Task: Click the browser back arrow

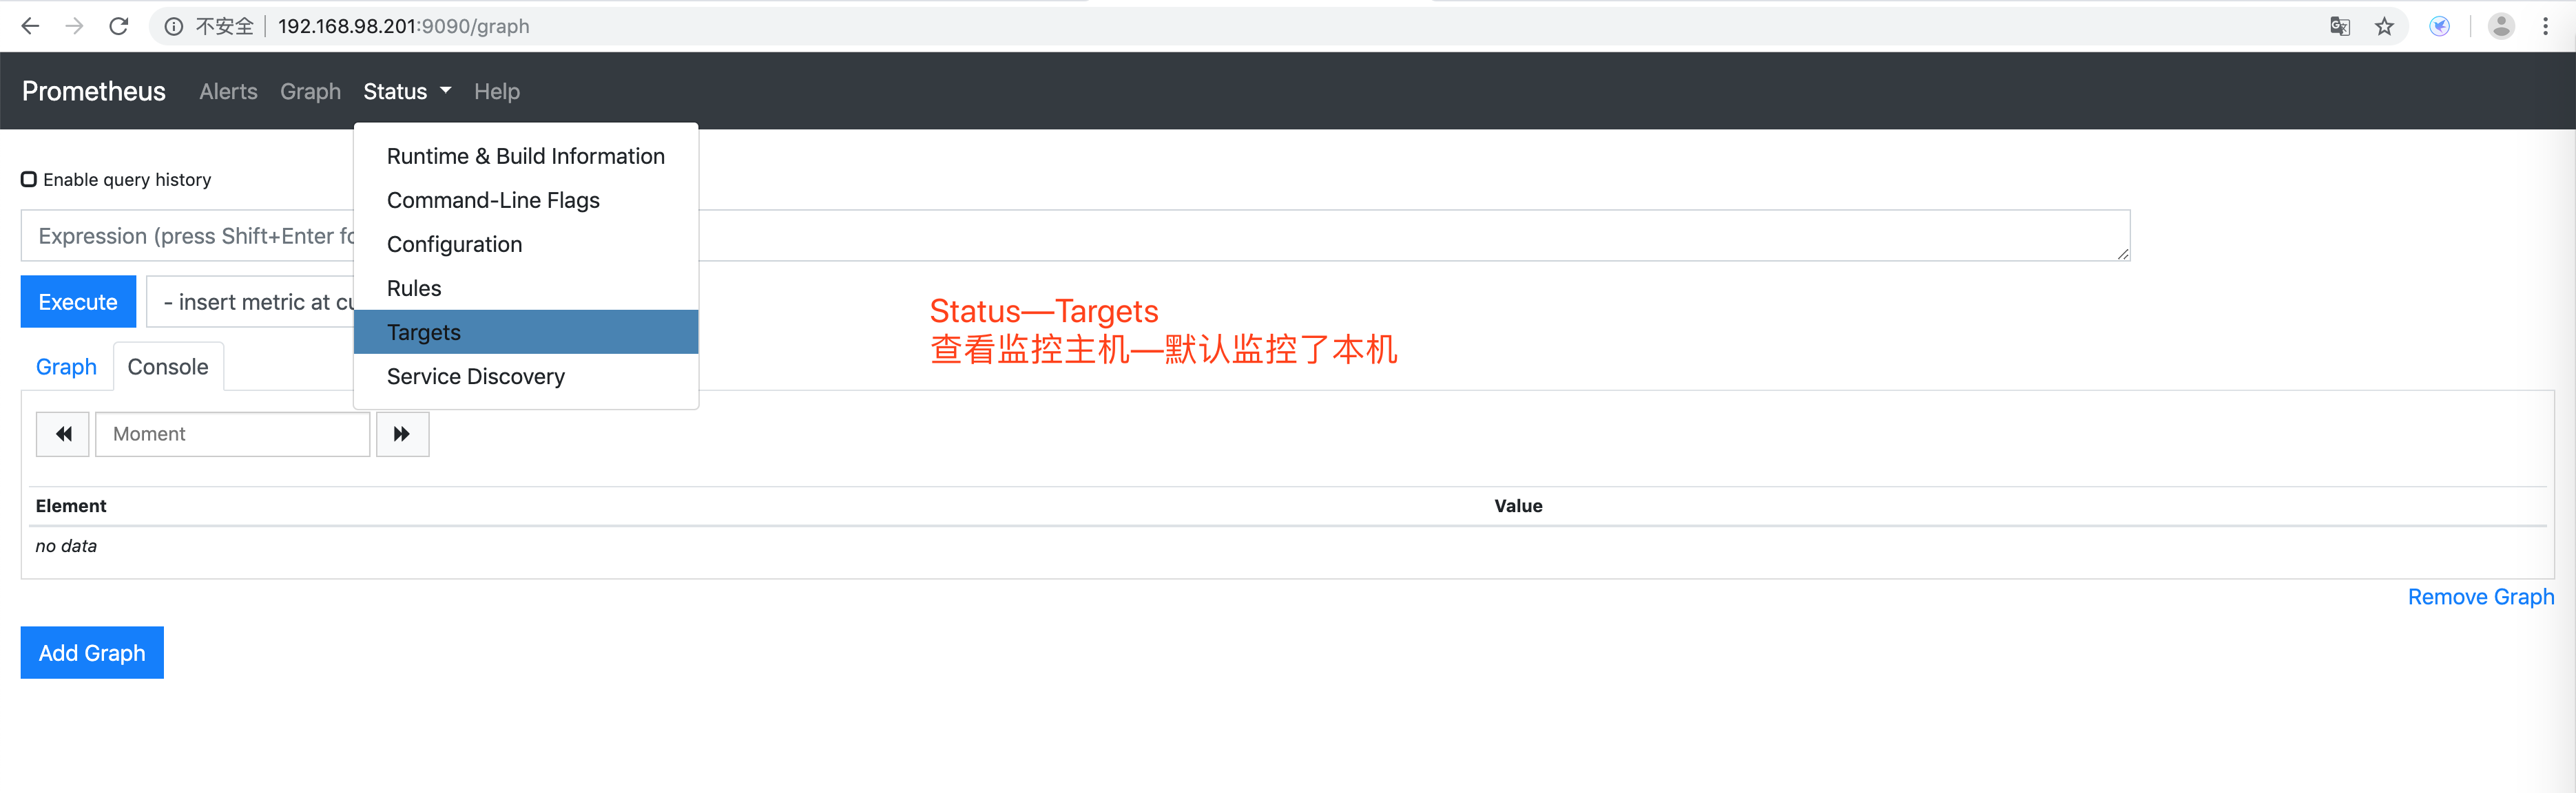Action: [30, 26]
